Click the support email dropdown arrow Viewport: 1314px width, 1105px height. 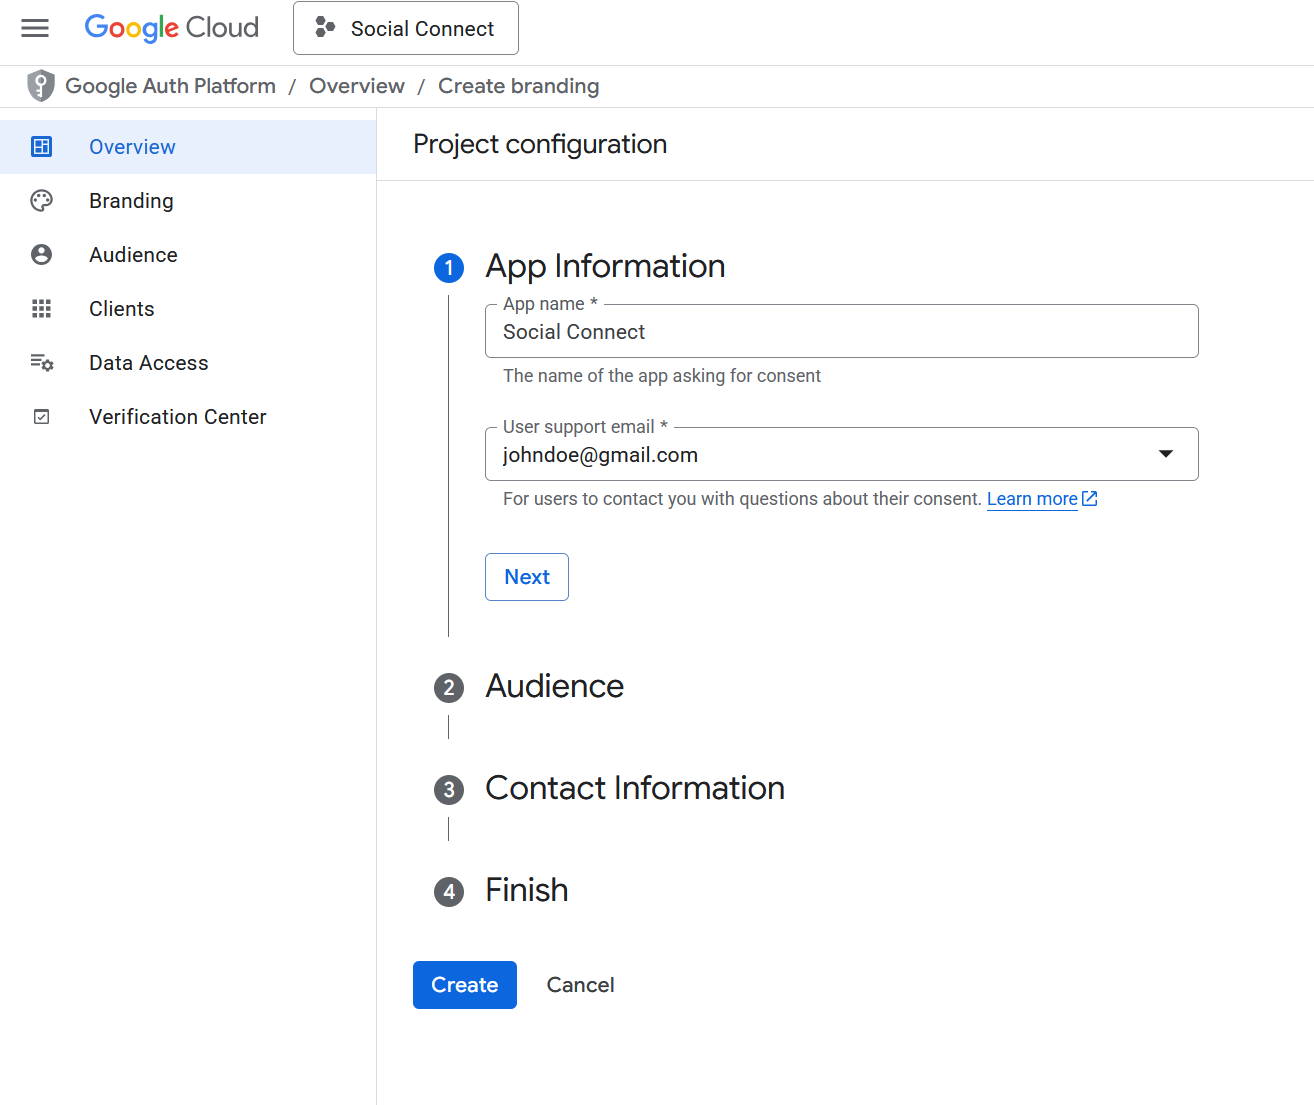click(1166, 454)
